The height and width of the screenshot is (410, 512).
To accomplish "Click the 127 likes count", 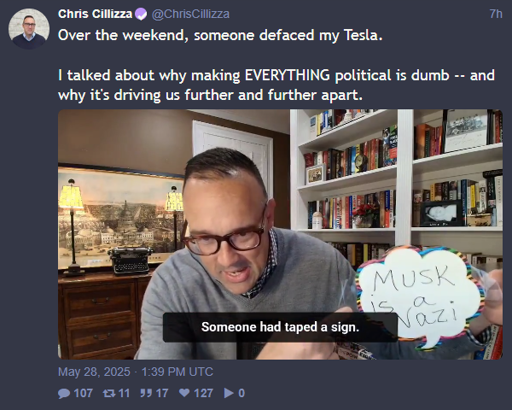I will tap(203, 393).
